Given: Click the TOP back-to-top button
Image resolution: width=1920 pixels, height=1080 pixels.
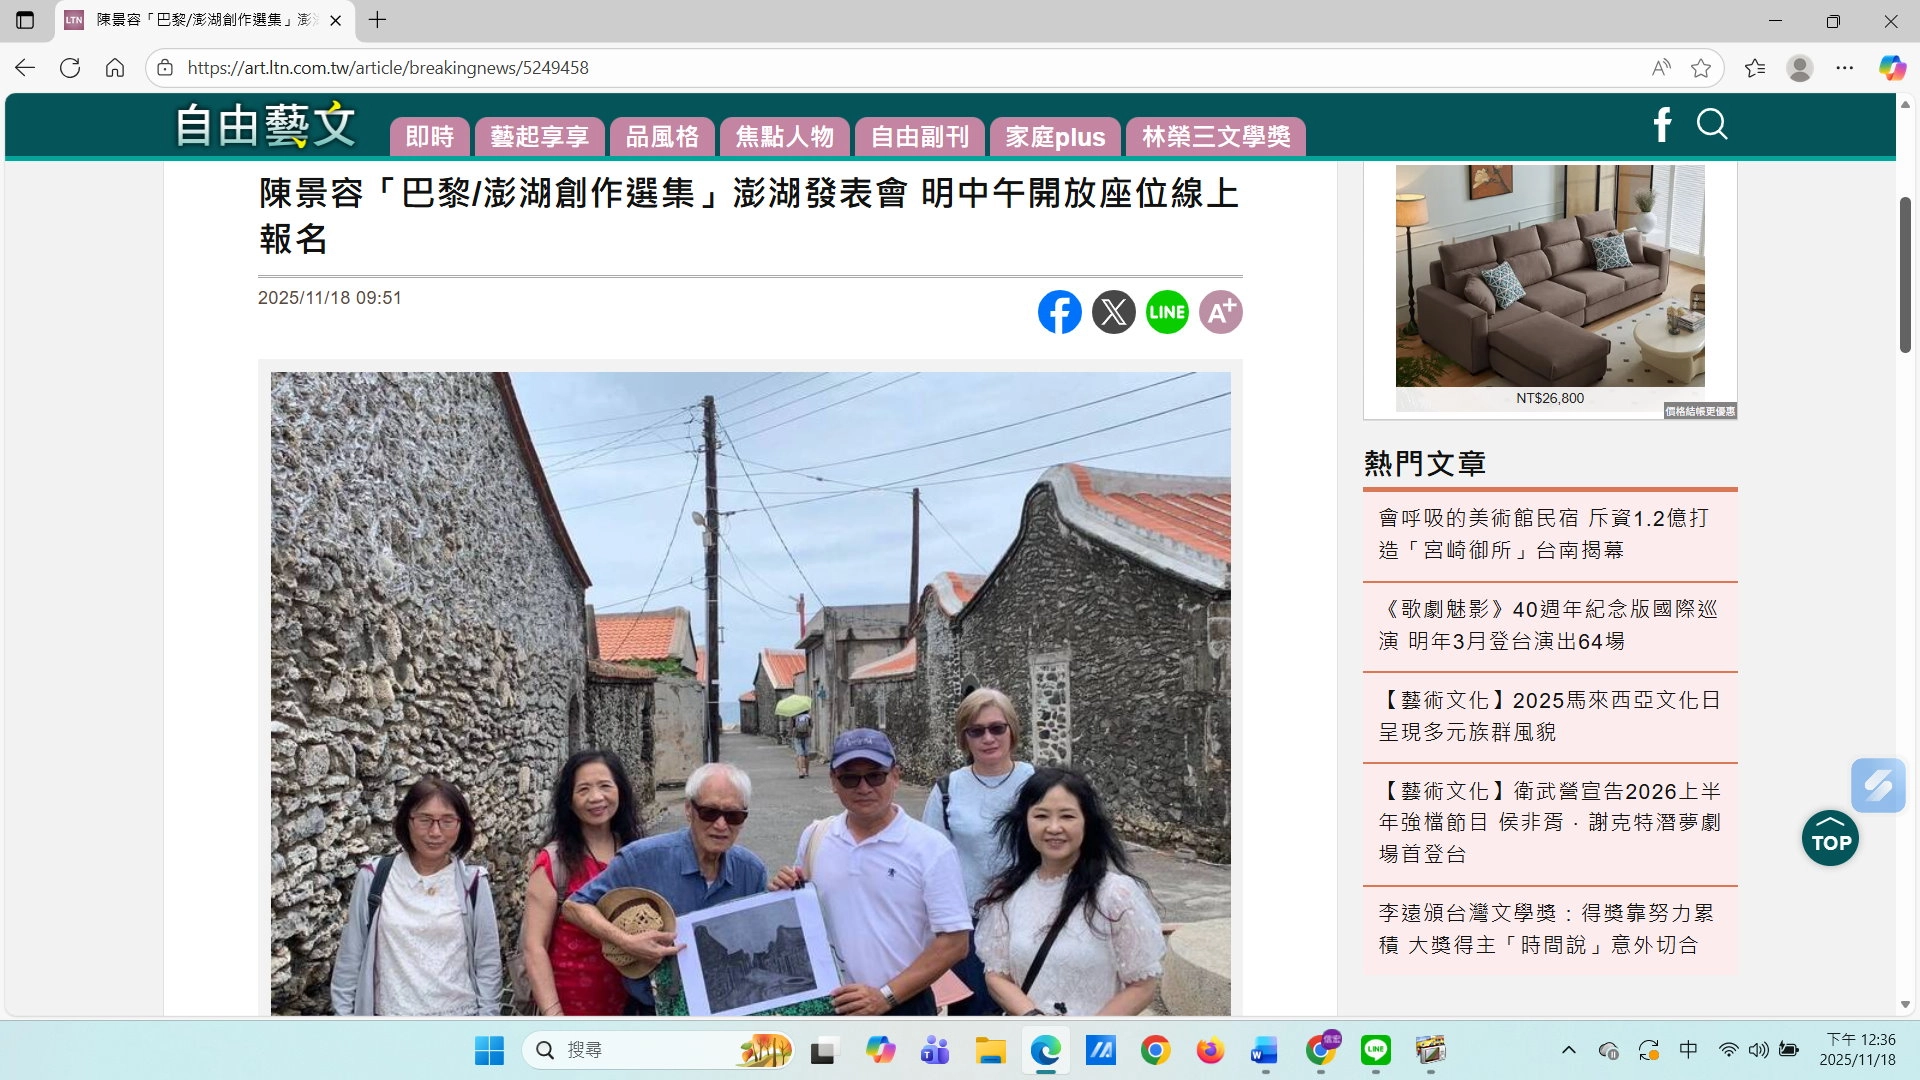Looking at the screenshot, I should pyautogui.click(x=1830, y=838).
